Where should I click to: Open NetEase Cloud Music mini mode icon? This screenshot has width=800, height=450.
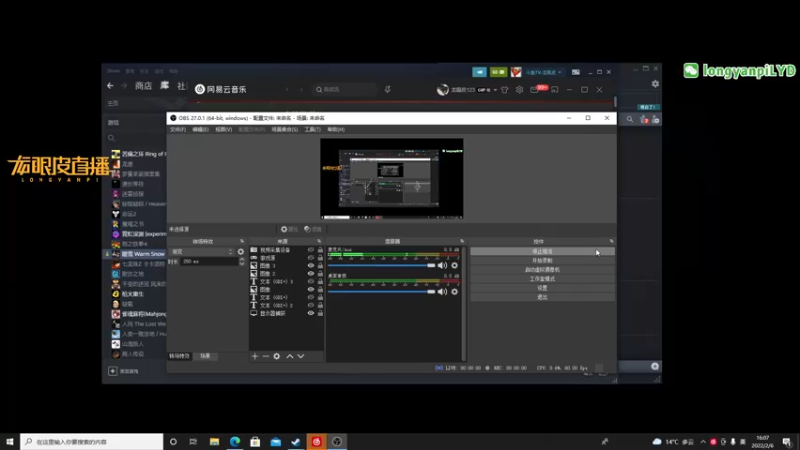[x=555, y=90]
